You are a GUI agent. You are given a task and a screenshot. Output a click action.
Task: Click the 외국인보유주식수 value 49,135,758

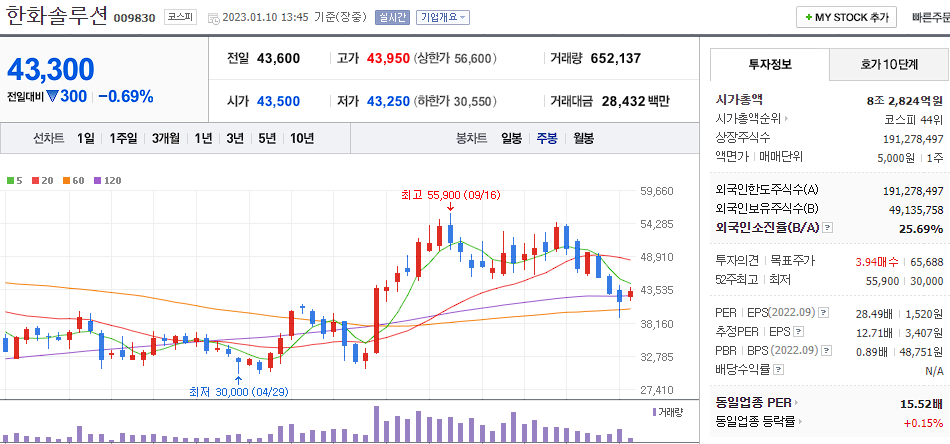914,210
